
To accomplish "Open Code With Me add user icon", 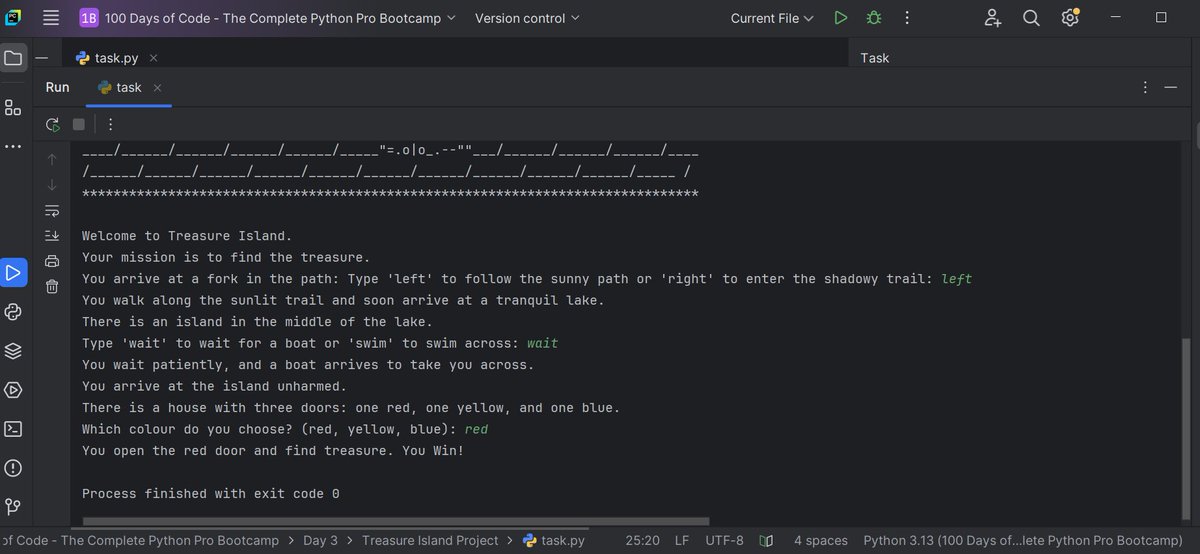I will point(993,18).
